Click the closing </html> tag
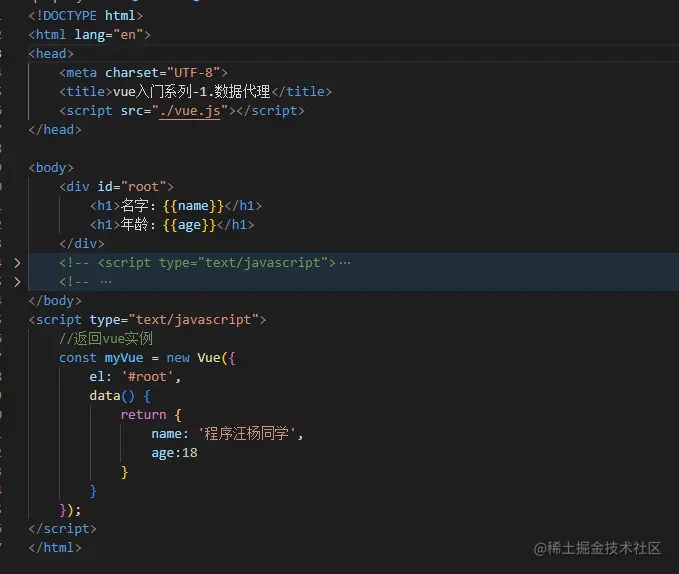This screenshot has height=574, width=679. tap(55, 548)
